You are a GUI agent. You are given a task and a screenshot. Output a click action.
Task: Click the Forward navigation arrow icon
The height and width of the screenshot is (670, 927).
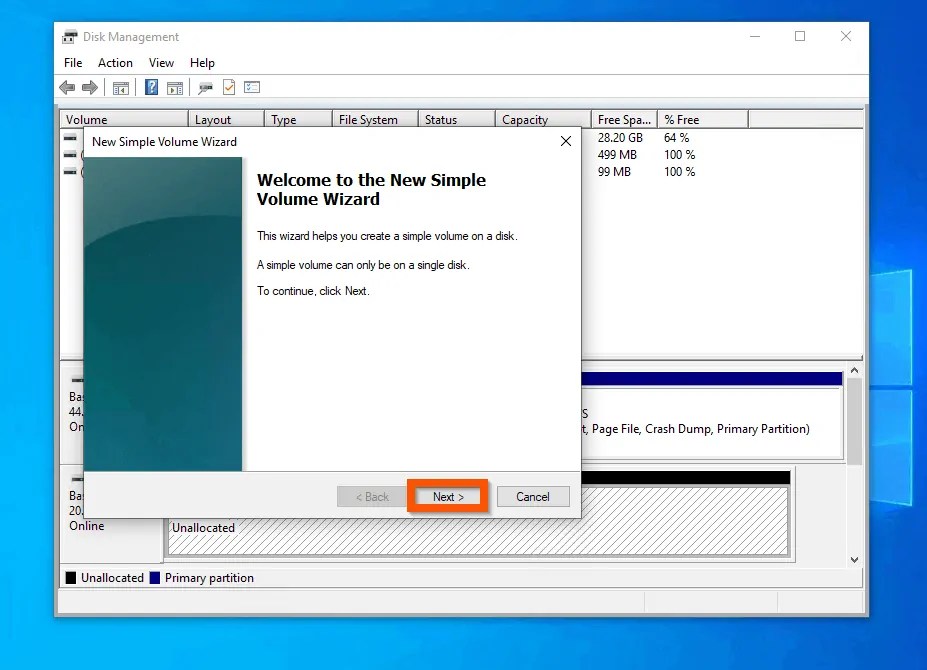pyautogui.click(x=89, y=87)
